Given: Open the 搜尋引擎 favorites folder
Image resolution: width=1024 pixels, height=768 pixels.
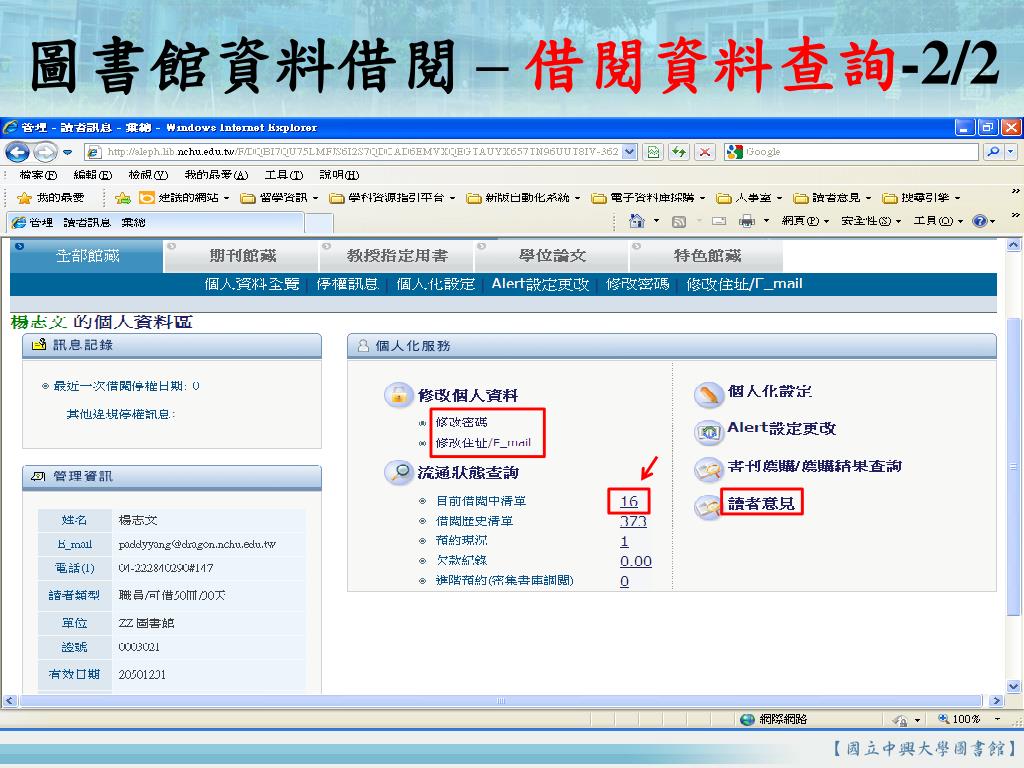Looking at the screenshot, I should point(921,198).
